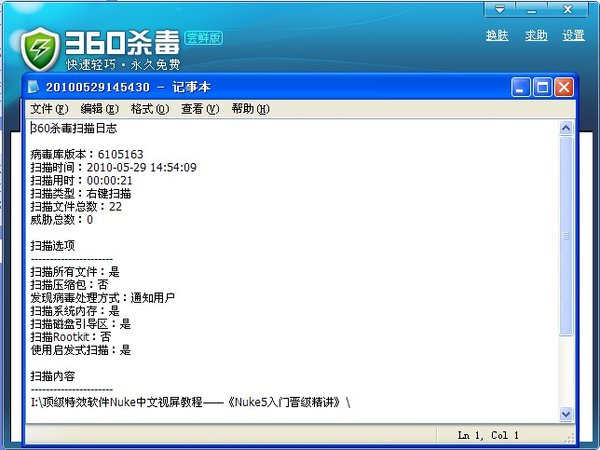Click the line 扫描所有文件：是
Image resolution: width=600 pixels, height=450 pixels.
point(75,272)
